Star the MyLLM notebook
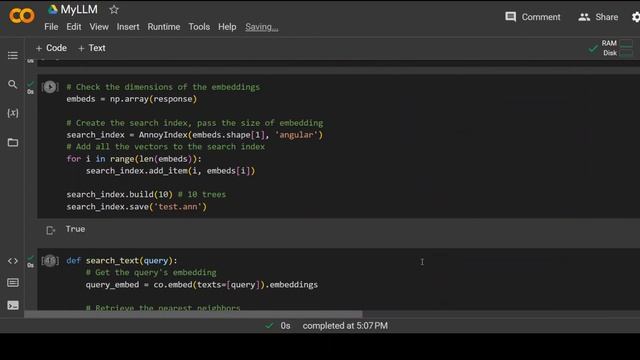The image size is (640, 360). [x=114, y=9]
